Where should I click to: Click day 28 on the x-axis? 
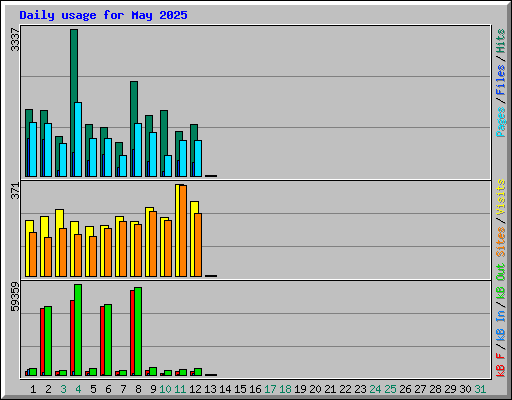(x=435, y=389)
